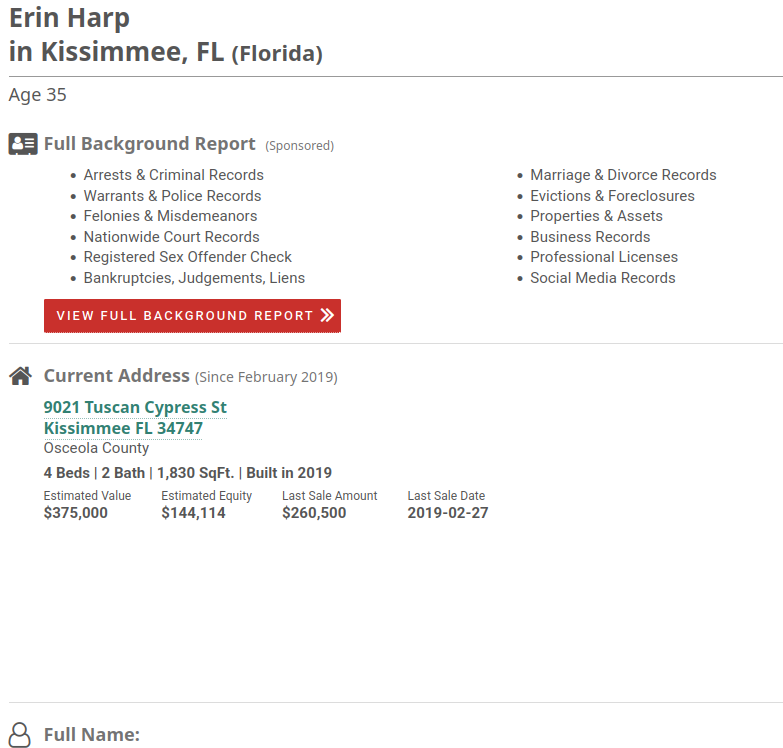
Task: Click the ID card background report icon
Action: click(x=22, y=144)
